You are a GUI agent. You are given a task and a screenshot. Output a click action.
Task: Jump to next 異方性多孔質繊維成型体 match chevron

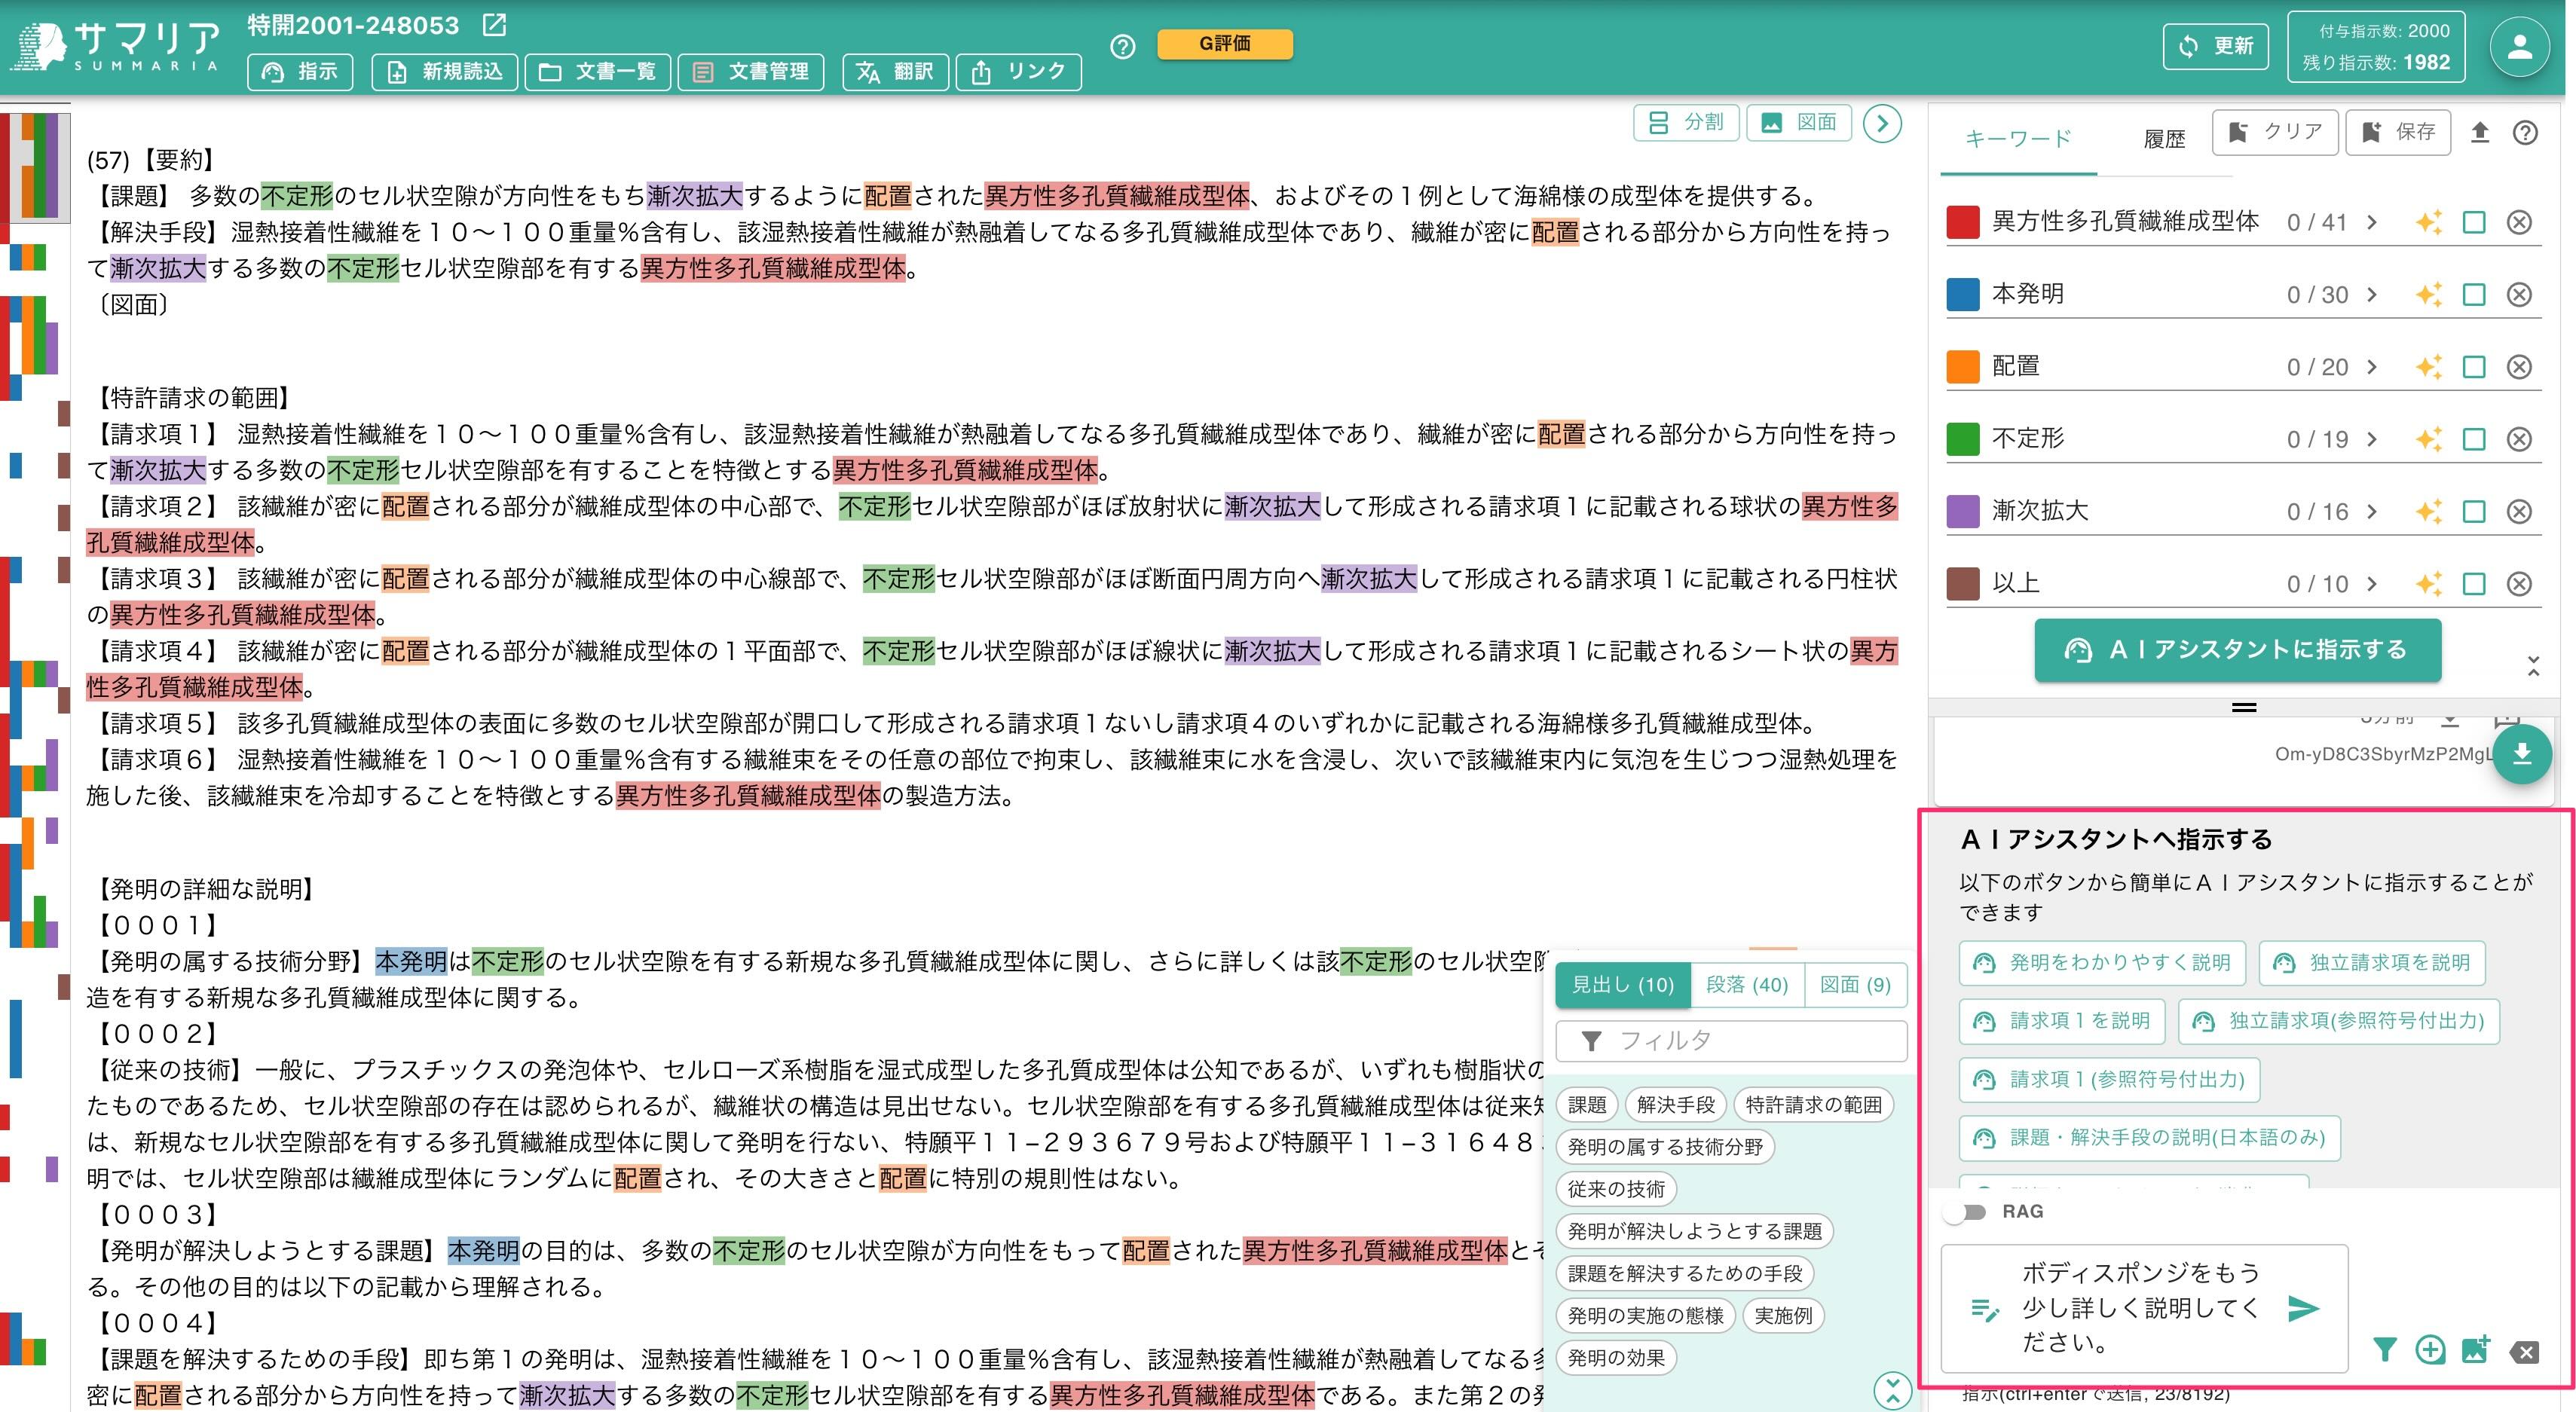2371,222
